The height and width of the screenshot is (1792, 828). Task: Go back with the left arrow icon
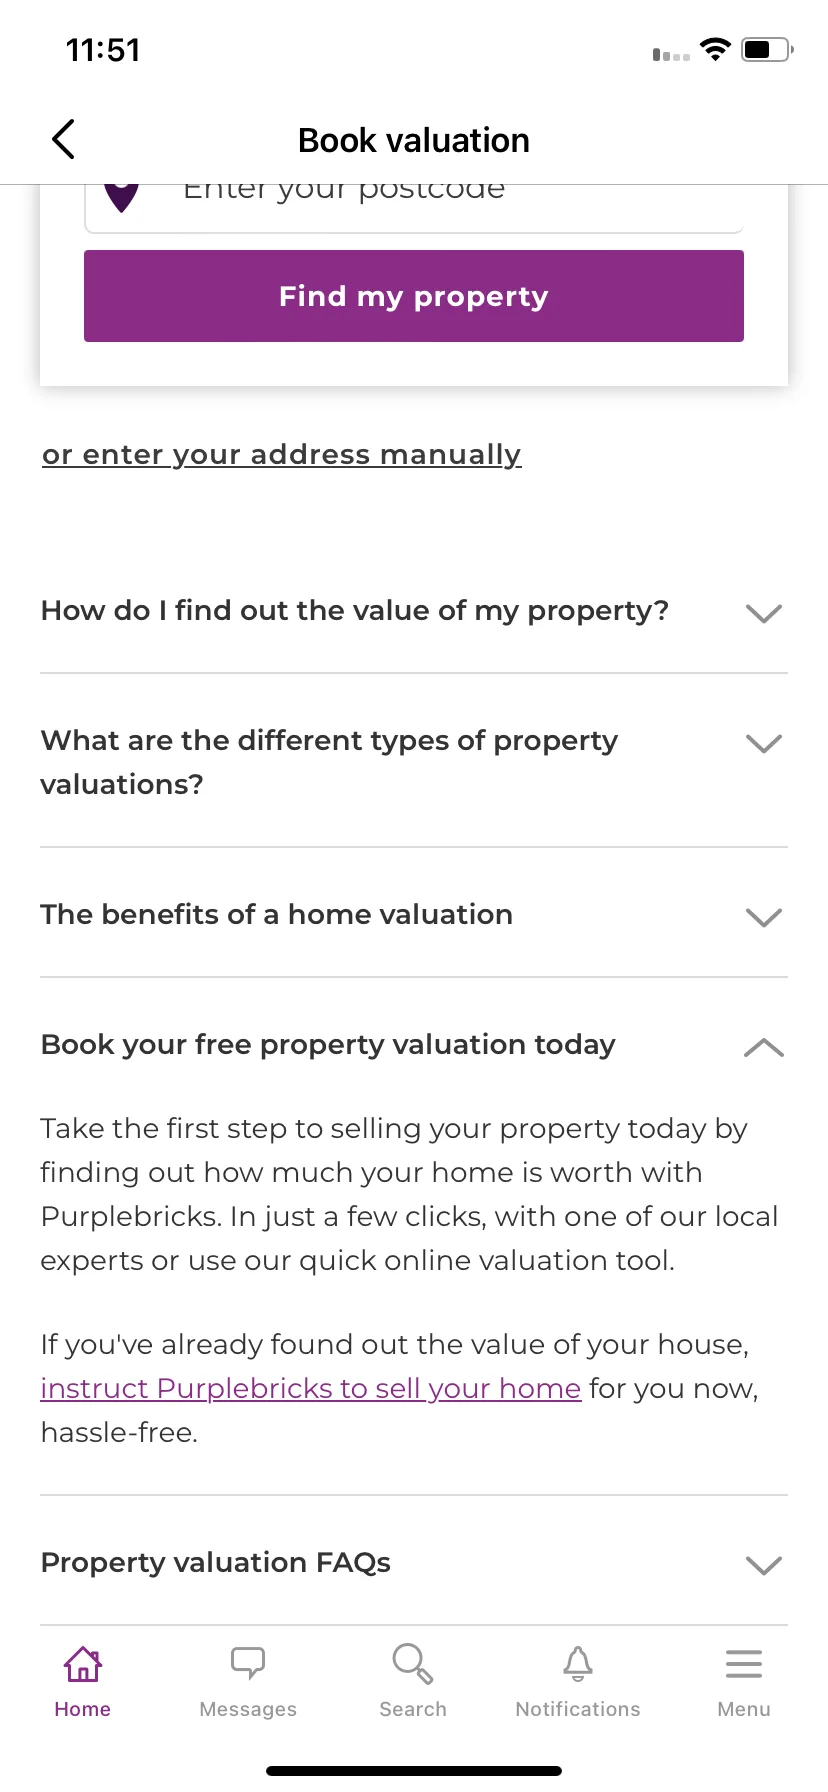(63, 140)
